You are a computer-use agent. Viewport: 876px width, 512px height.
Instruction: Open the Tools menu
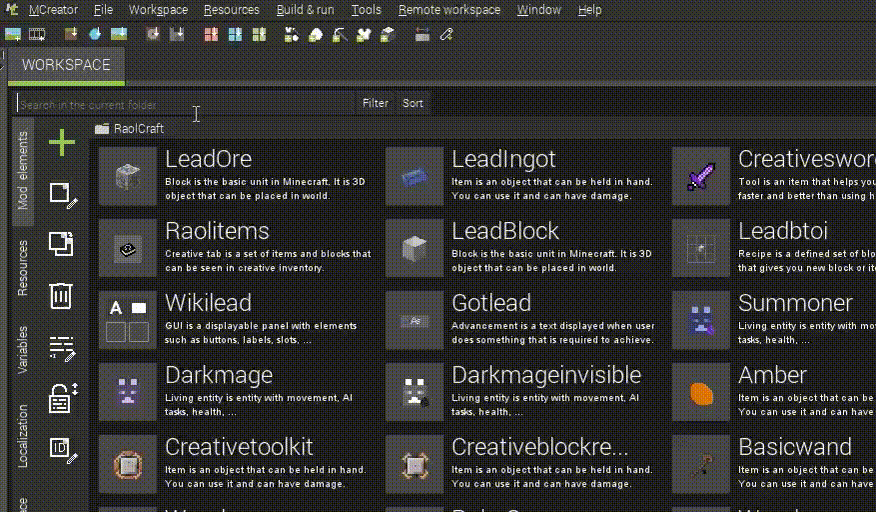pos(366,10)
